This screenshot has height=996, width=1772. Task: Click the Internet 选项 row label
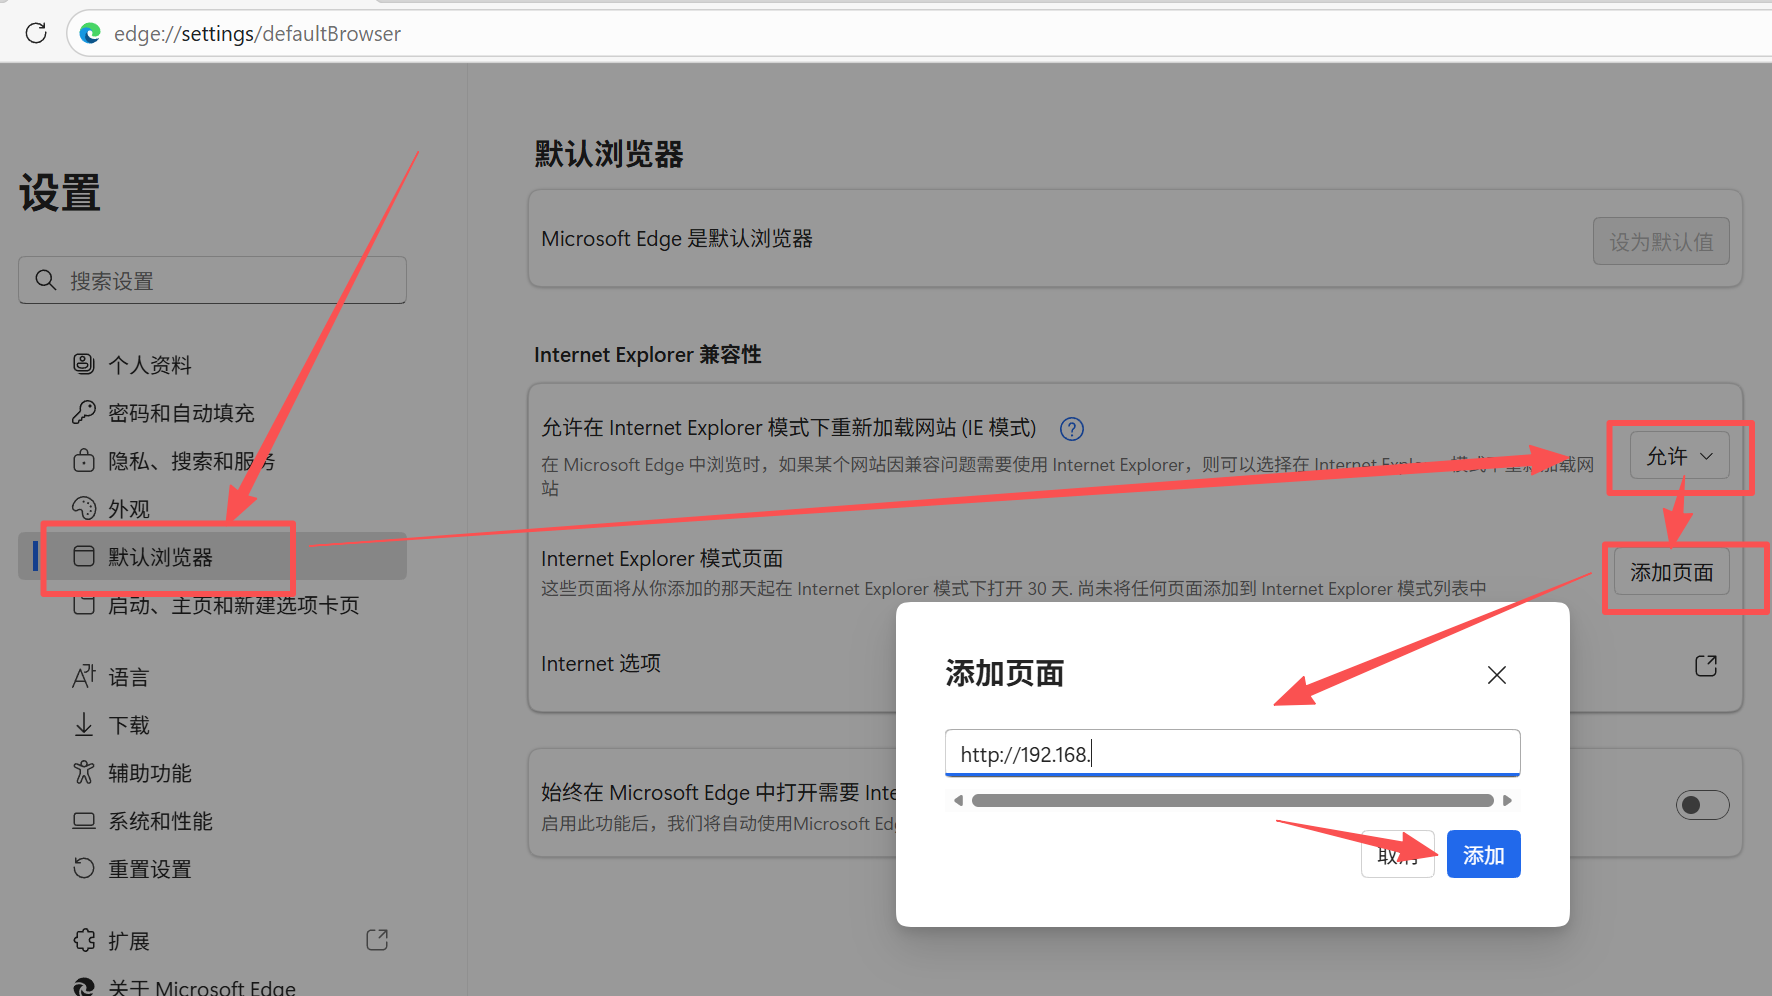(x=601, y=663)
